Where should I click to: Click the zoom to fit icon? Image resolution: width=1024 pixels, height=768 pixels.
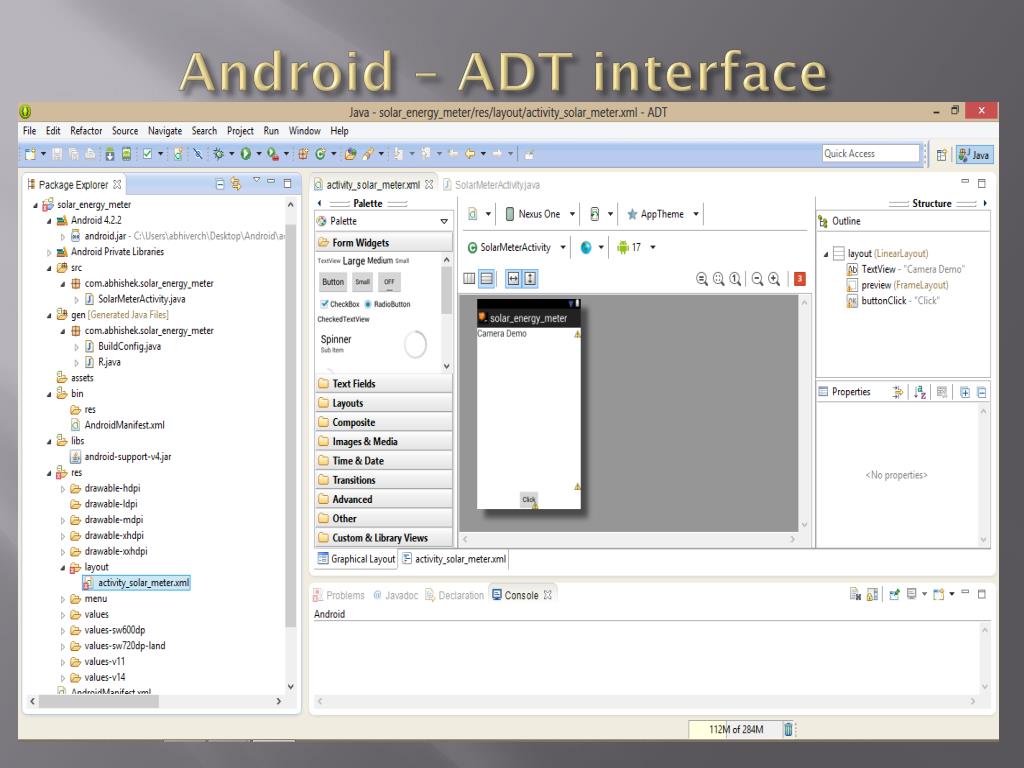coord(719,279)
